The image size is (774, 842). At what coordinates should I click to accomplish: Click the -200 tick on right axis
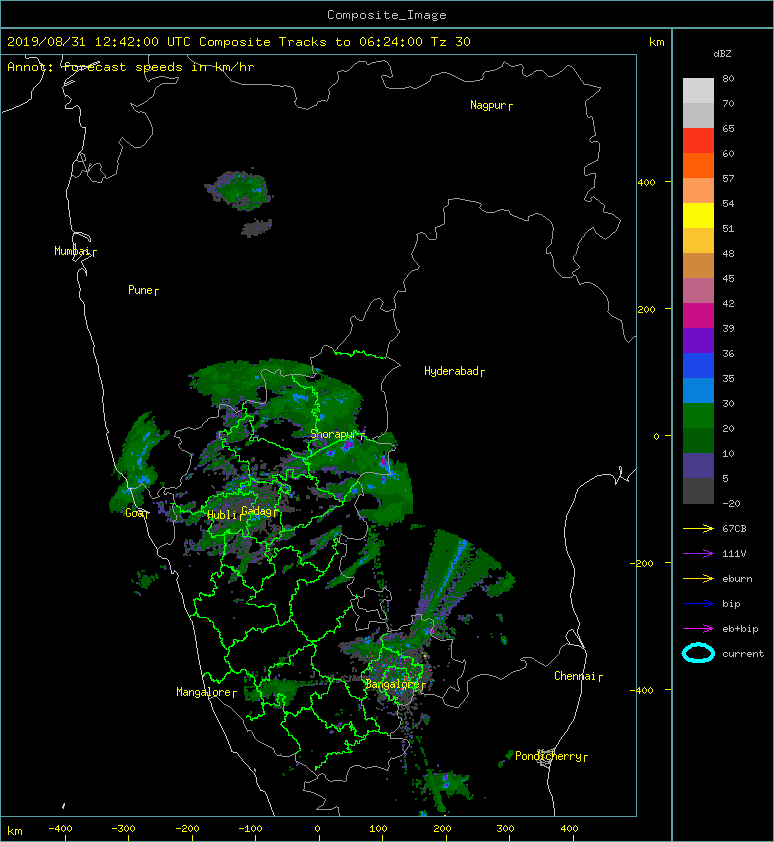(x=642, y=563)
